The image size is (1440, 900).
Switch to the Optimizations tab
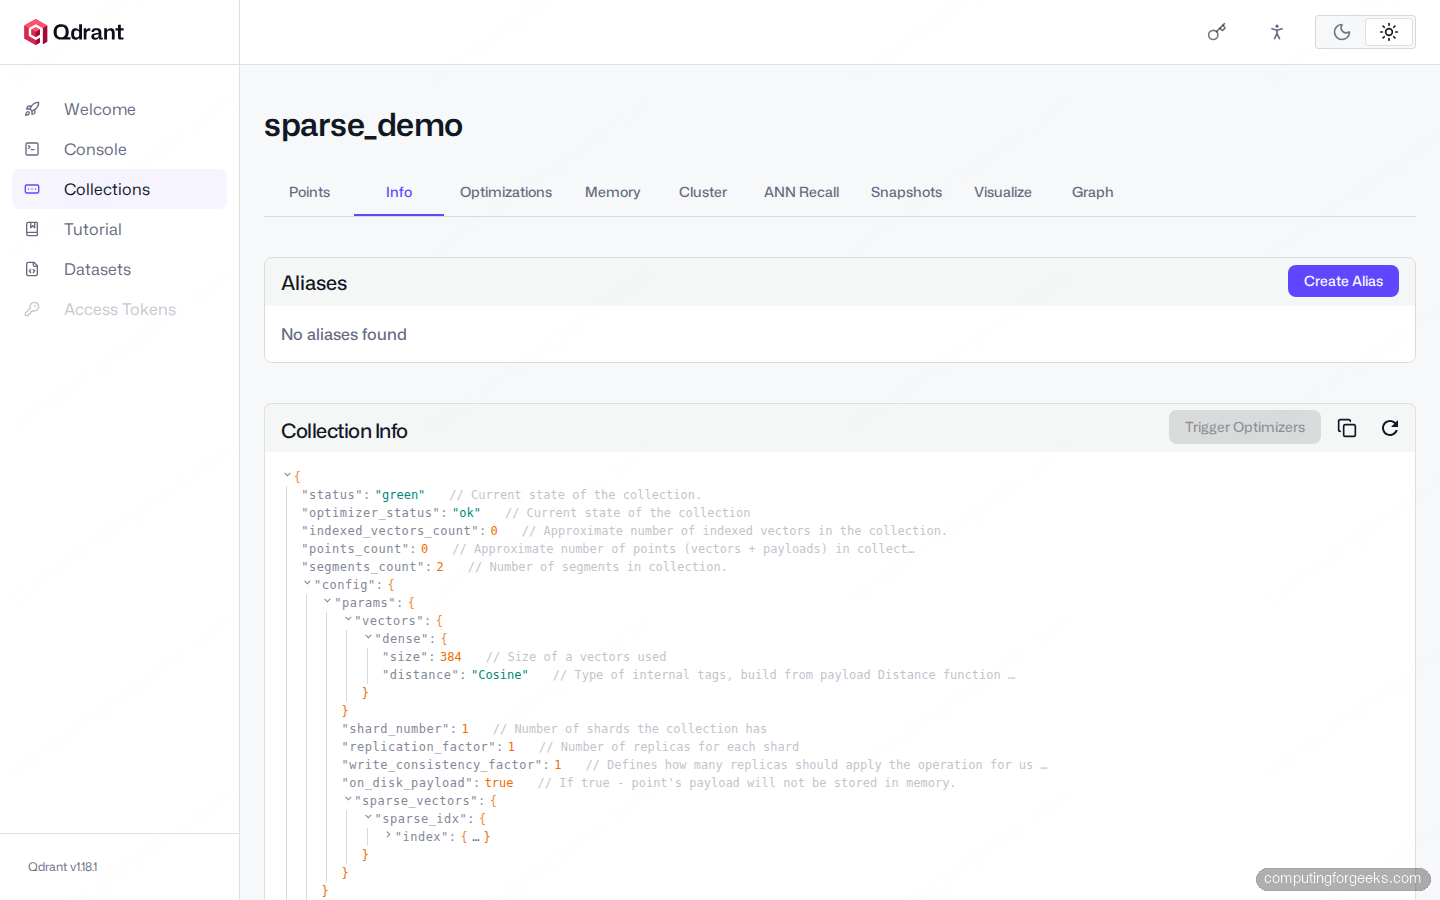506,192
